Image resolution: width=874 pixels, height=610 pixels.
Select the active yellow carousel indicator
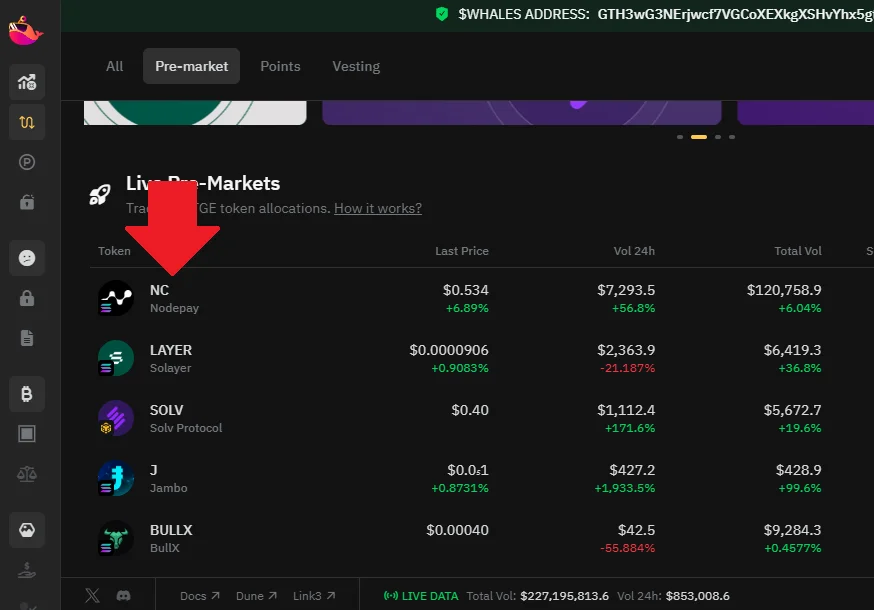tap(699, 137)
